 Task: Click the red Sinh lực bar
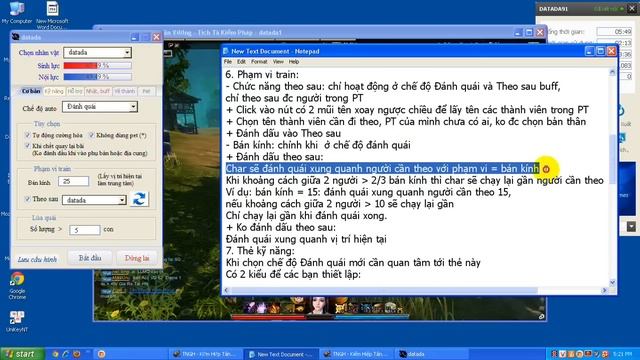(98, 65)
